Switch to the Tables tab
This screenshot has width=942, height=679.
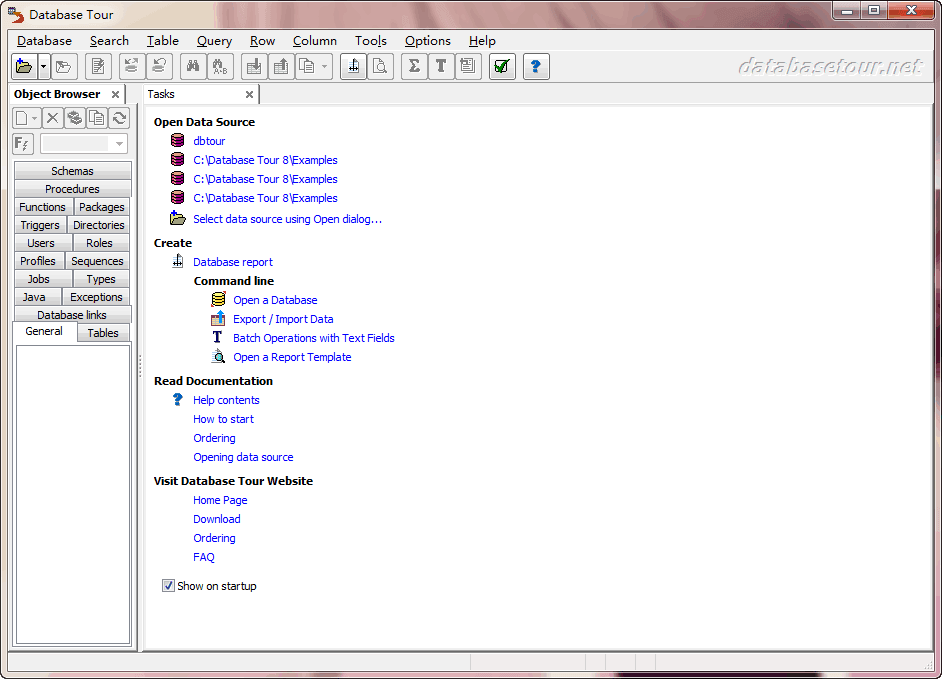[x=103, y=333]
